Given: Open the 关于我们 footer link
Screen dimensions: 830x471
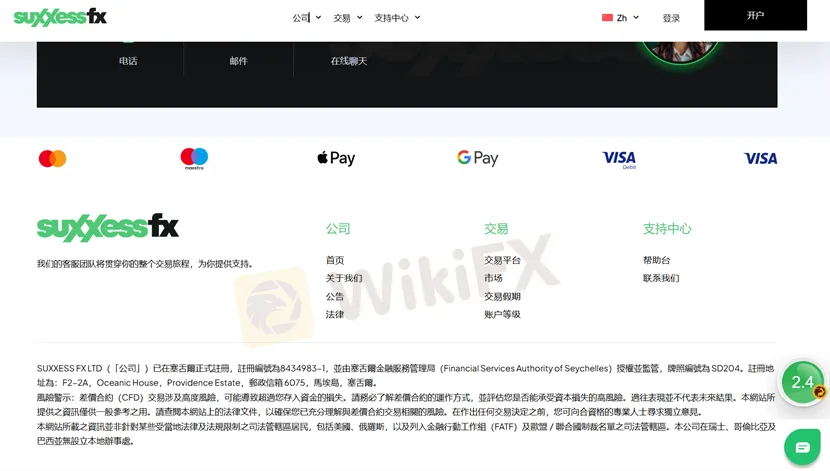Looking at the screenshot, I should tap(344, 278).
